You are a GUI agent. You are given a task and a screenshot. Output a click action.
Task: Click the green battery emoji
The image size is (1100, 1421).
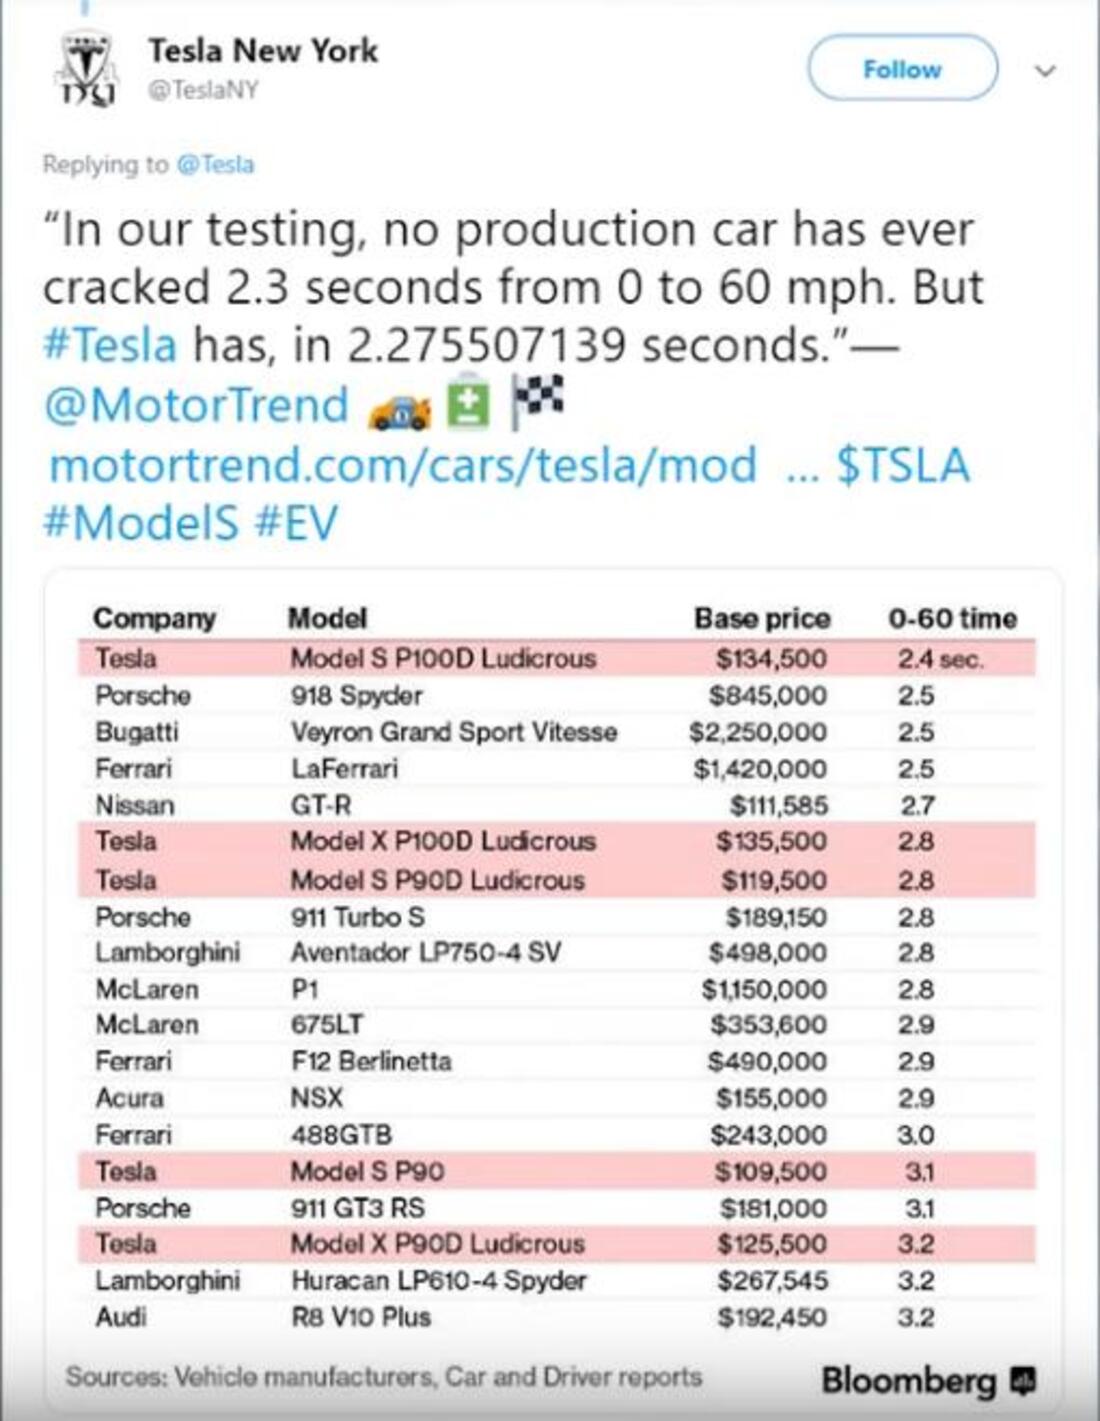tap(468, 404)
